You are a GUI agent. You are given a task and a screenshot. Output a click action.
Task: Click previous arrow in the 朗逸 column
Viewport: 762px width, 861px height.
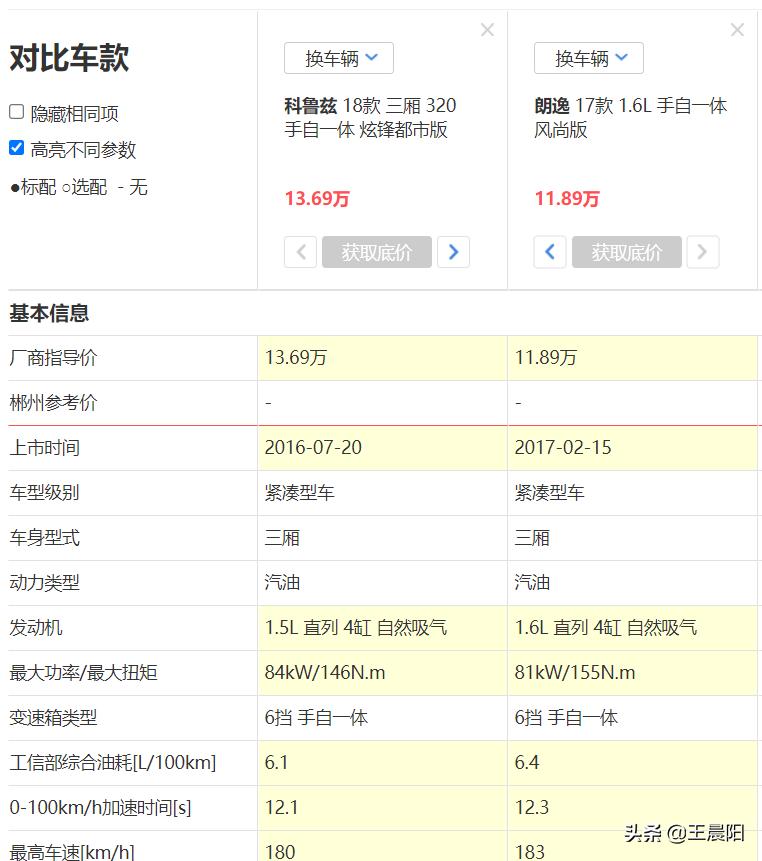click(550, 252)
